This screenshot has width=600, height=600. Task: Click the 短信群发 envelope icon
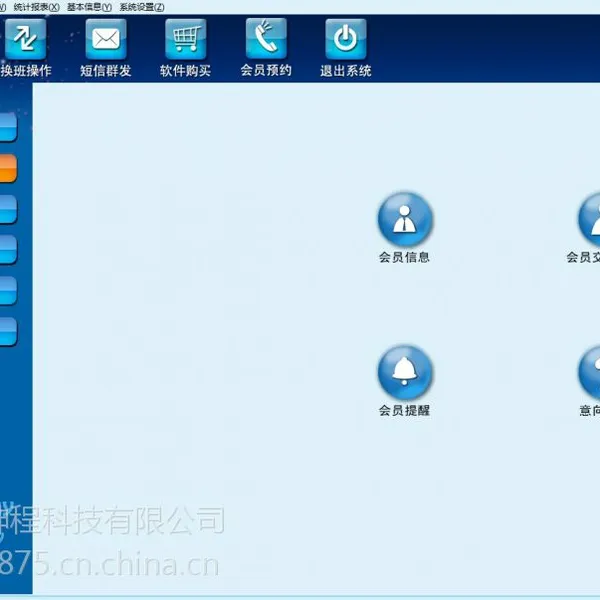(106, 39)
